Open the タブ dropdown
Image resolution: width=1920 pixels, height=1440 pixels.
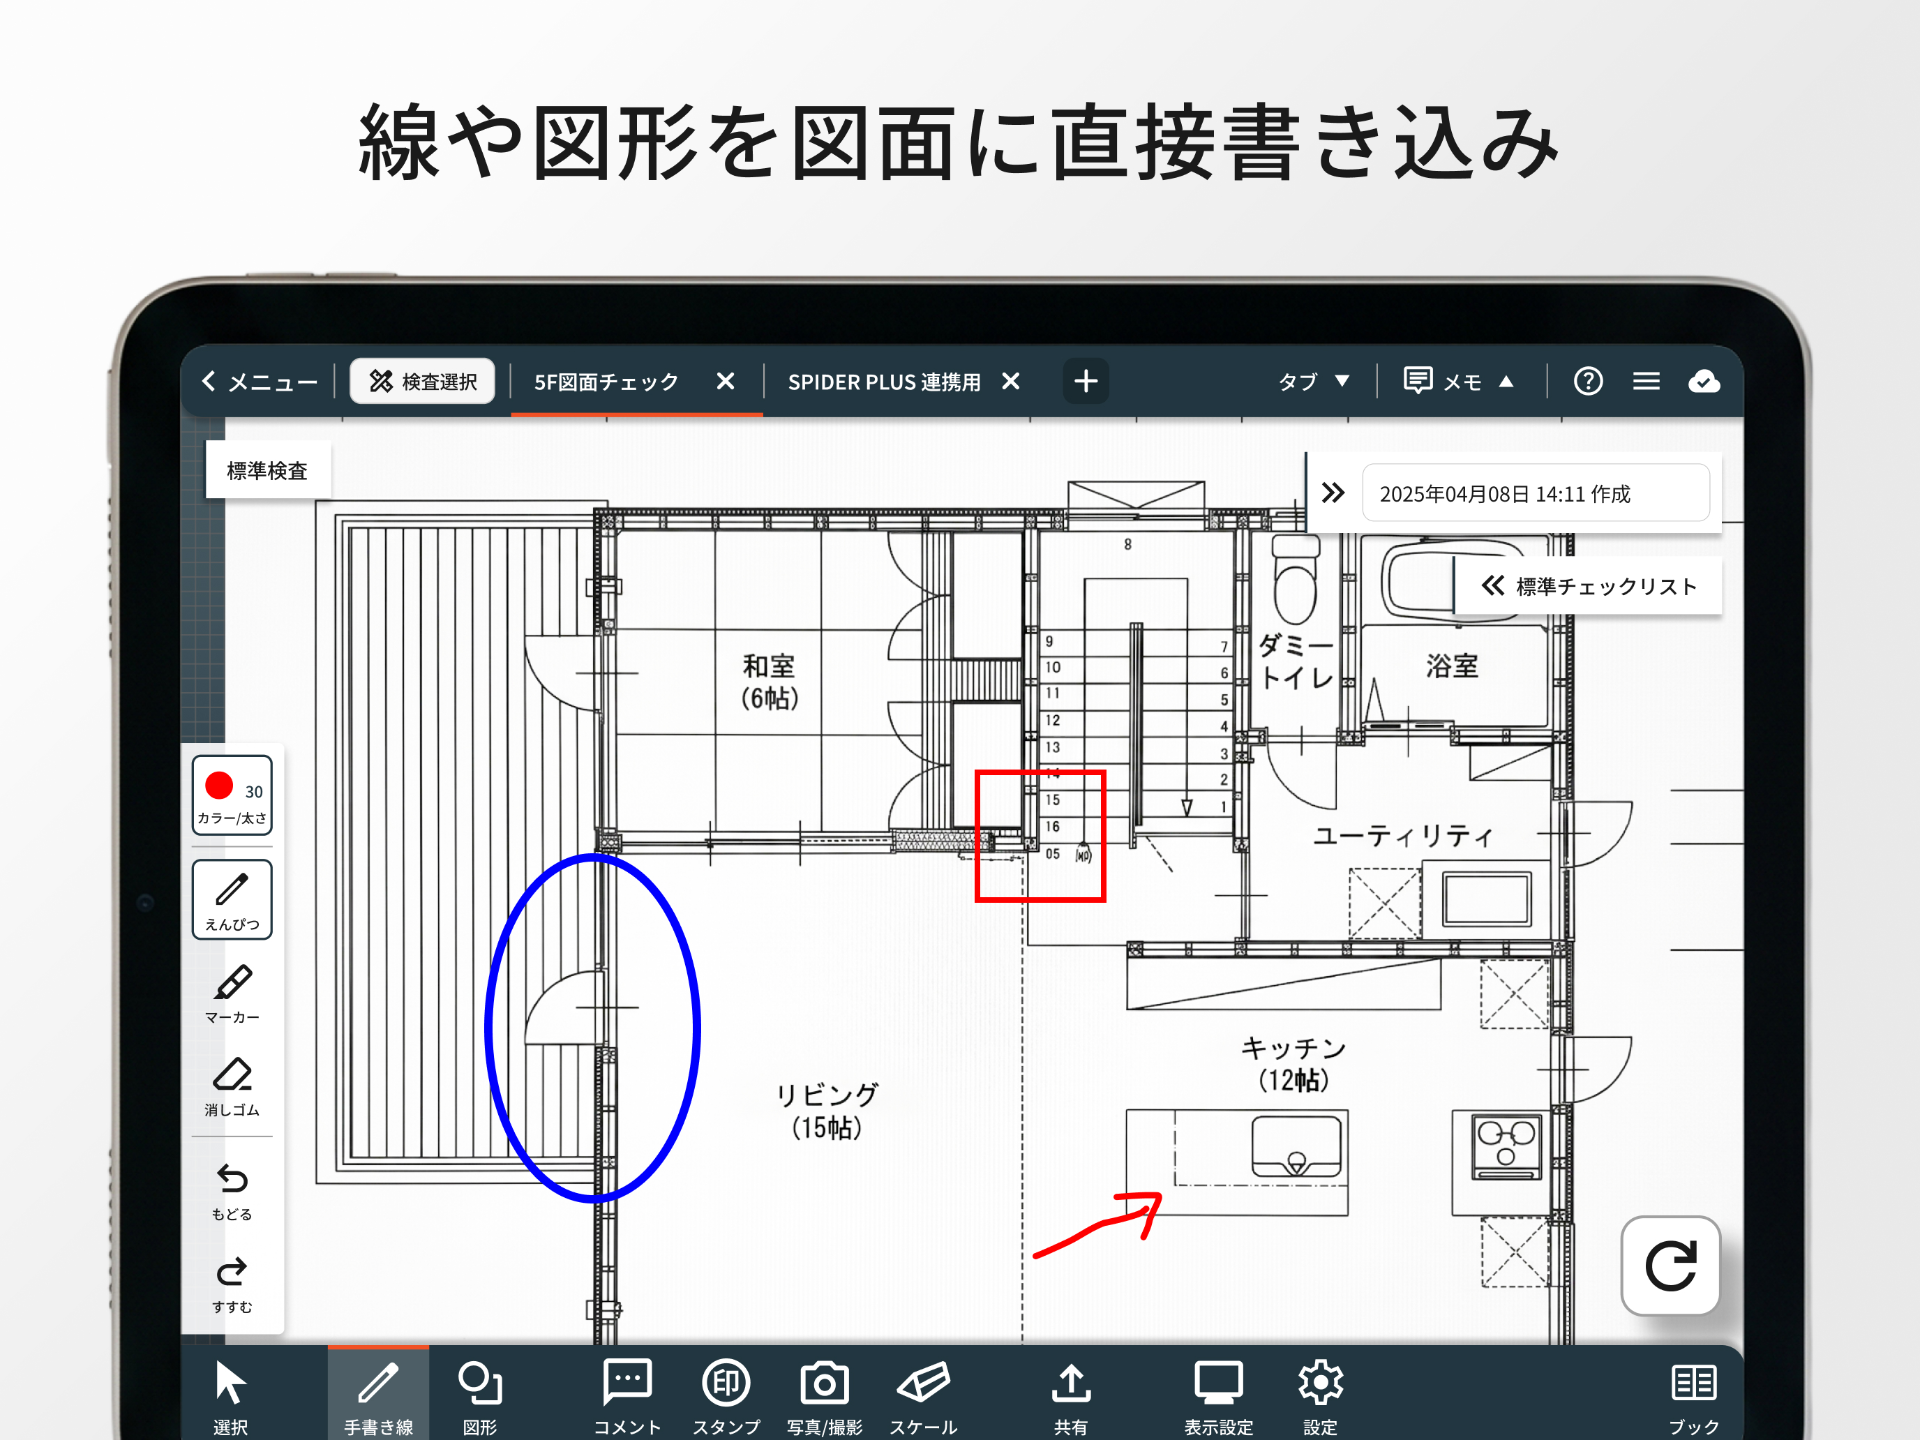(1314, 381)
